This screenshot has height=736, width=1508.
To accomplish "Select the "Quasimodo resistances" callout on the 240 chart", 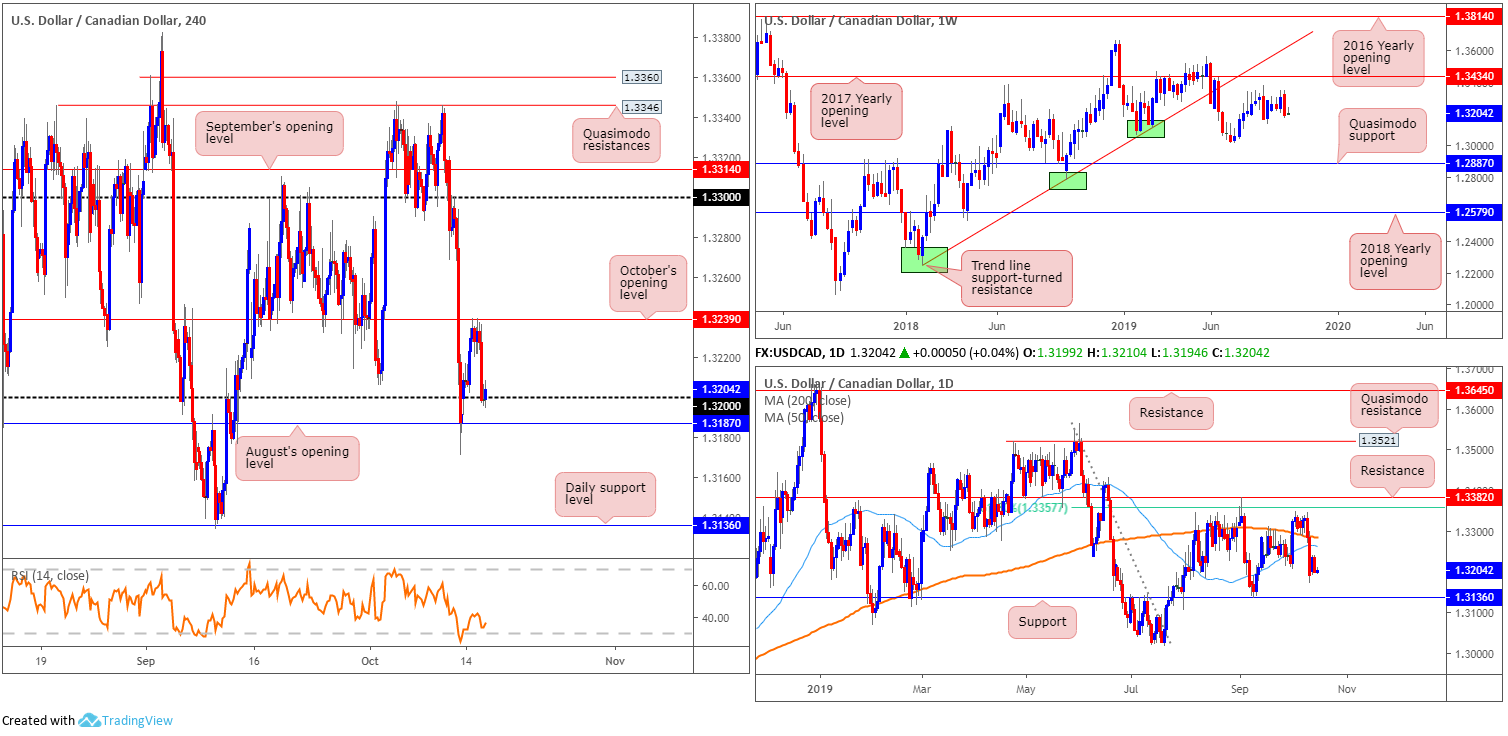I will [x=617, y=136].
